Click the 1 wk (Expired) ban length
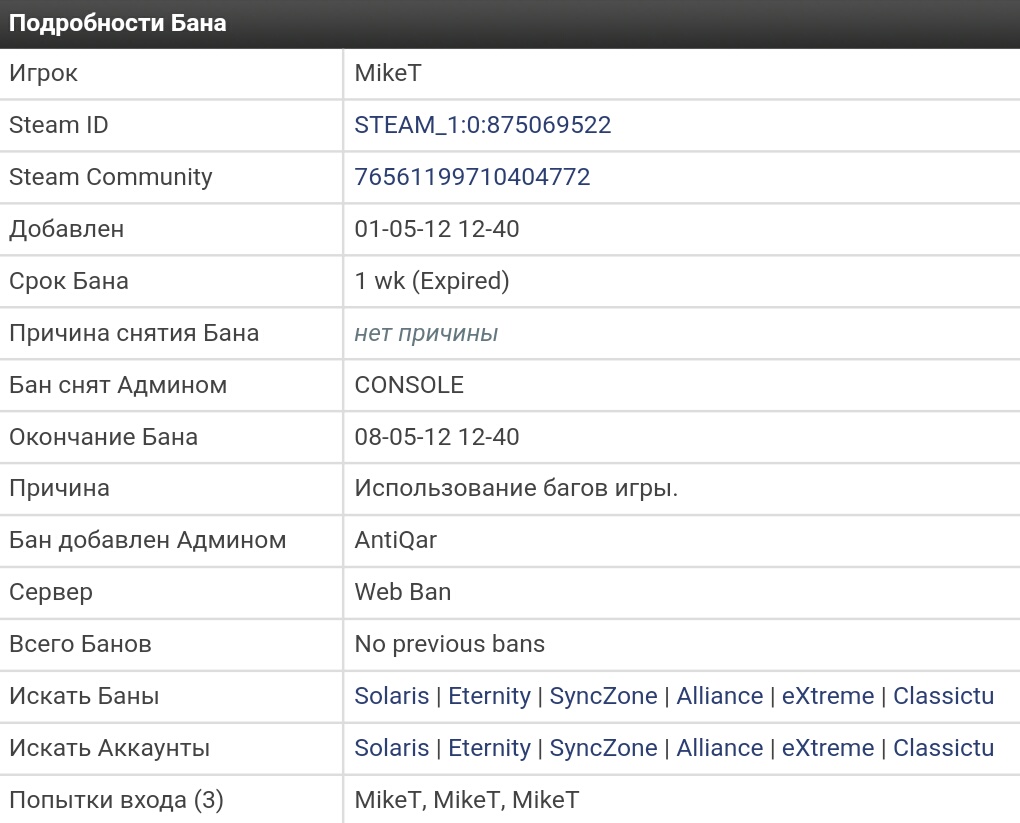This screenshot has height=823, width=1020. coord(432,281)
